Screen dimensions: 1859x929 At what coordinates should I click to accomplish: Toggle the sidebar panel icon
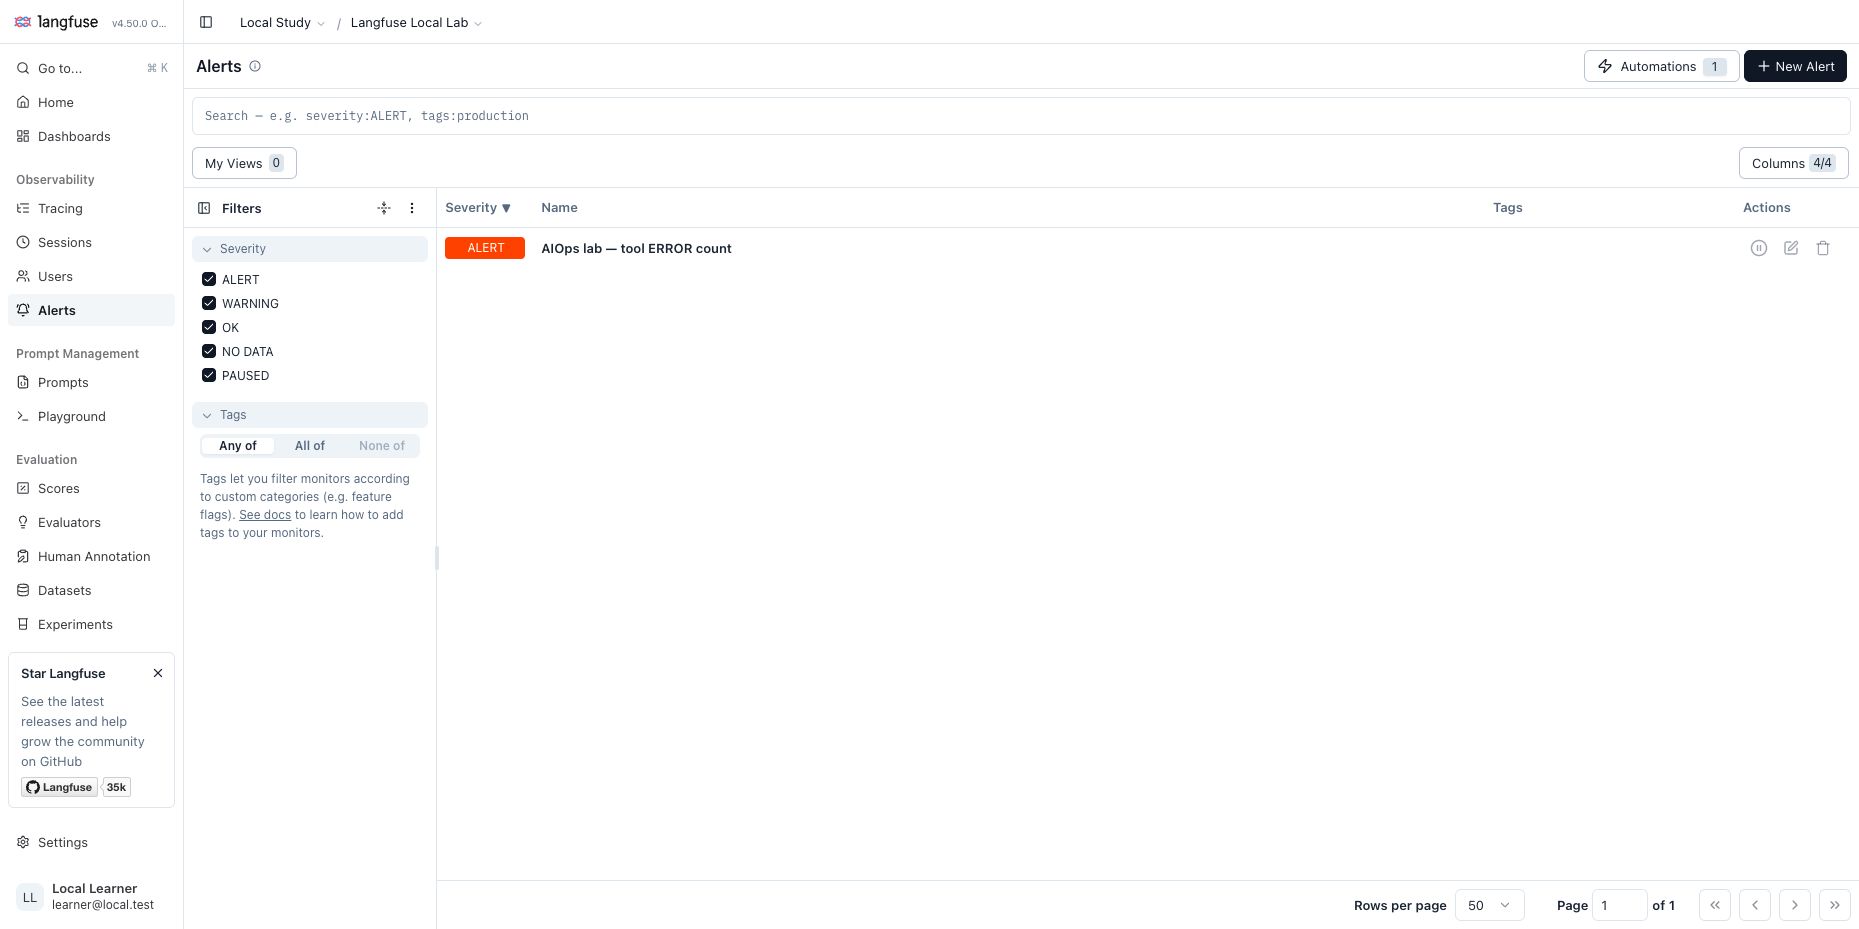[x=206, y=22]
